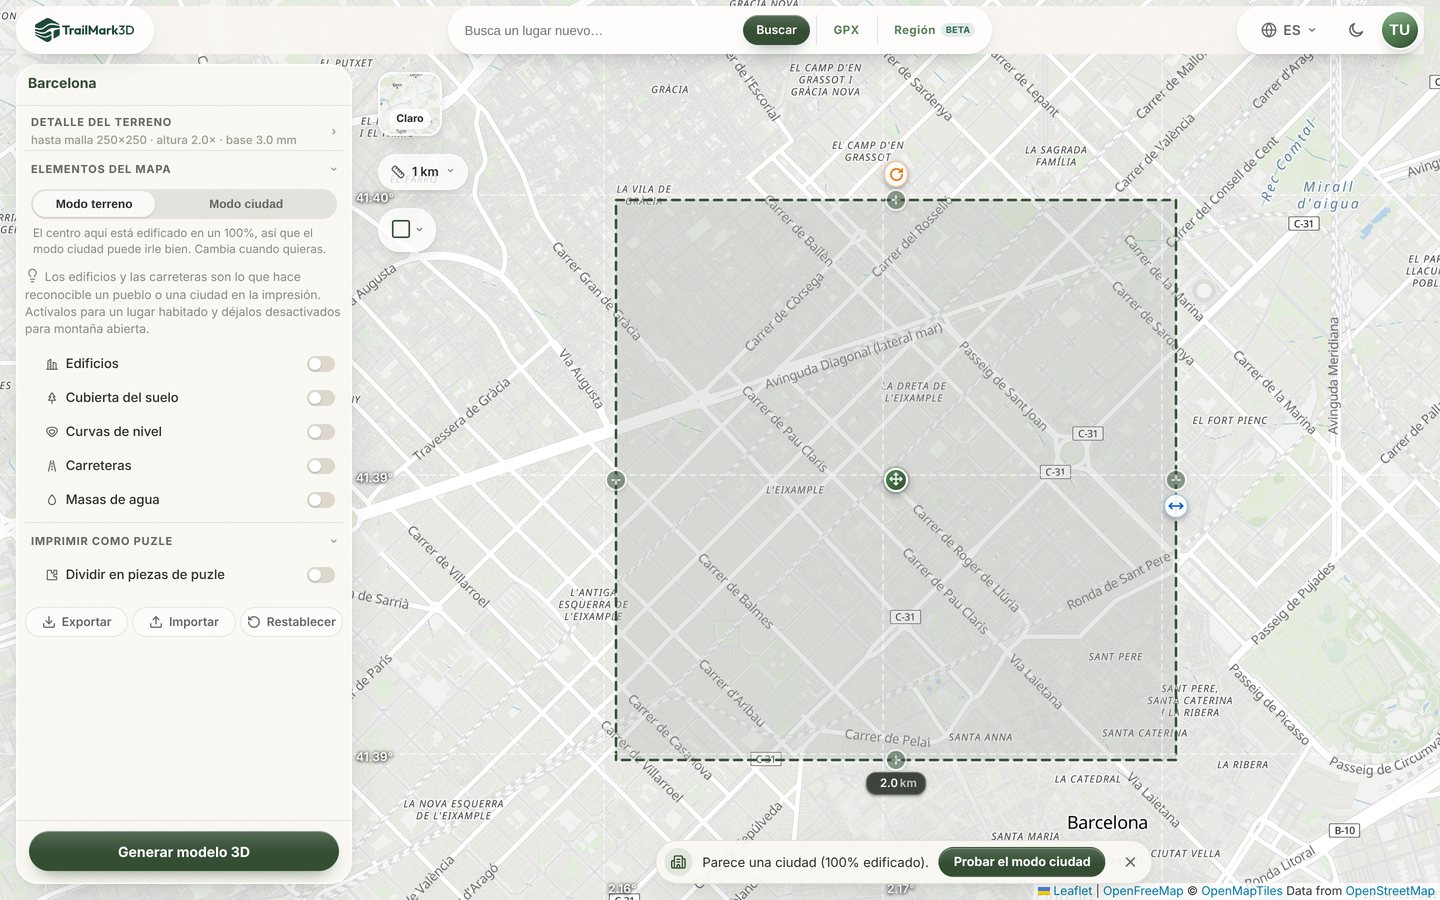Click the Curvas de nivel contour icon
The image size is (1440, 900).
coord(52,432)
